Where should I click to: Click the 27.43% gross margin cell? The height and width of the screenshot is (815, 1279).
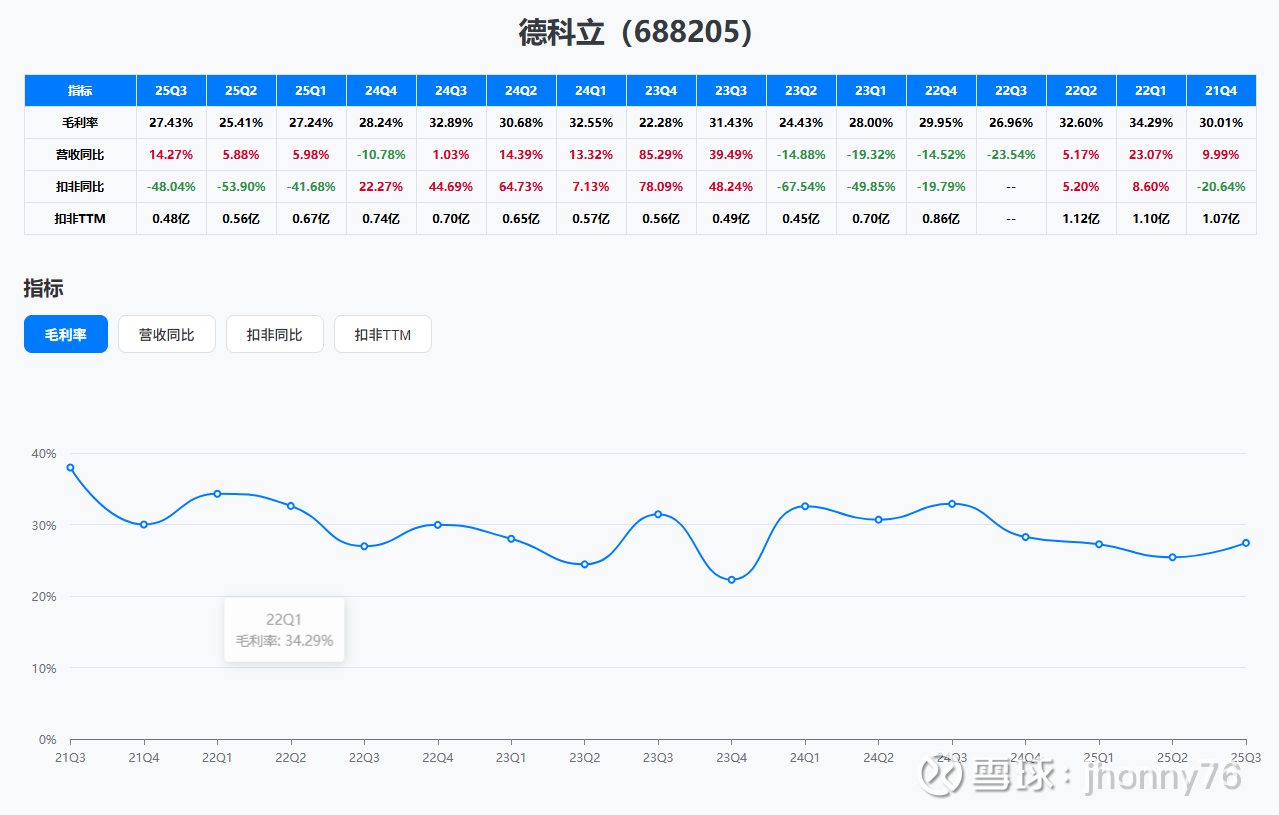[x=171, y=123]
